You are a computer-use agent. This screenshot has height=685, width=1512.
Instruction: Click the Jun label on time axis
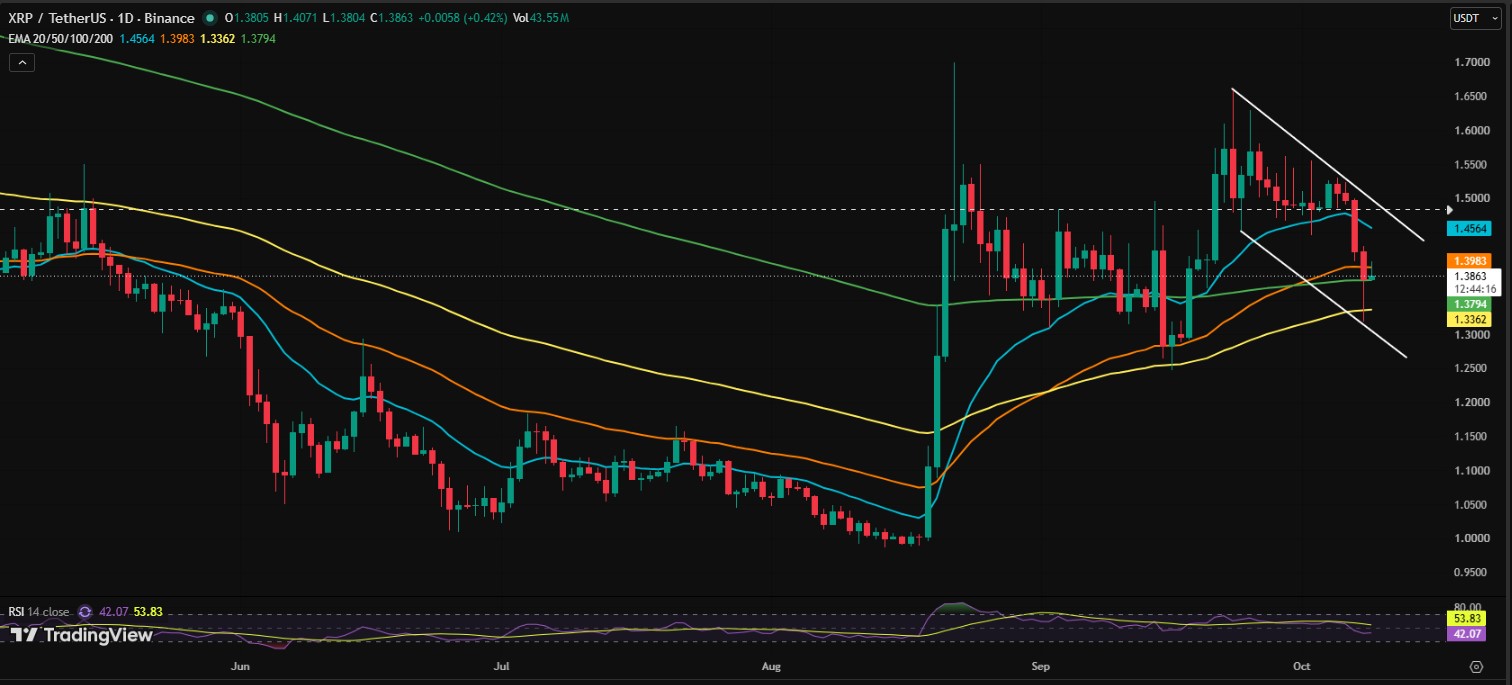click(239, 664)
